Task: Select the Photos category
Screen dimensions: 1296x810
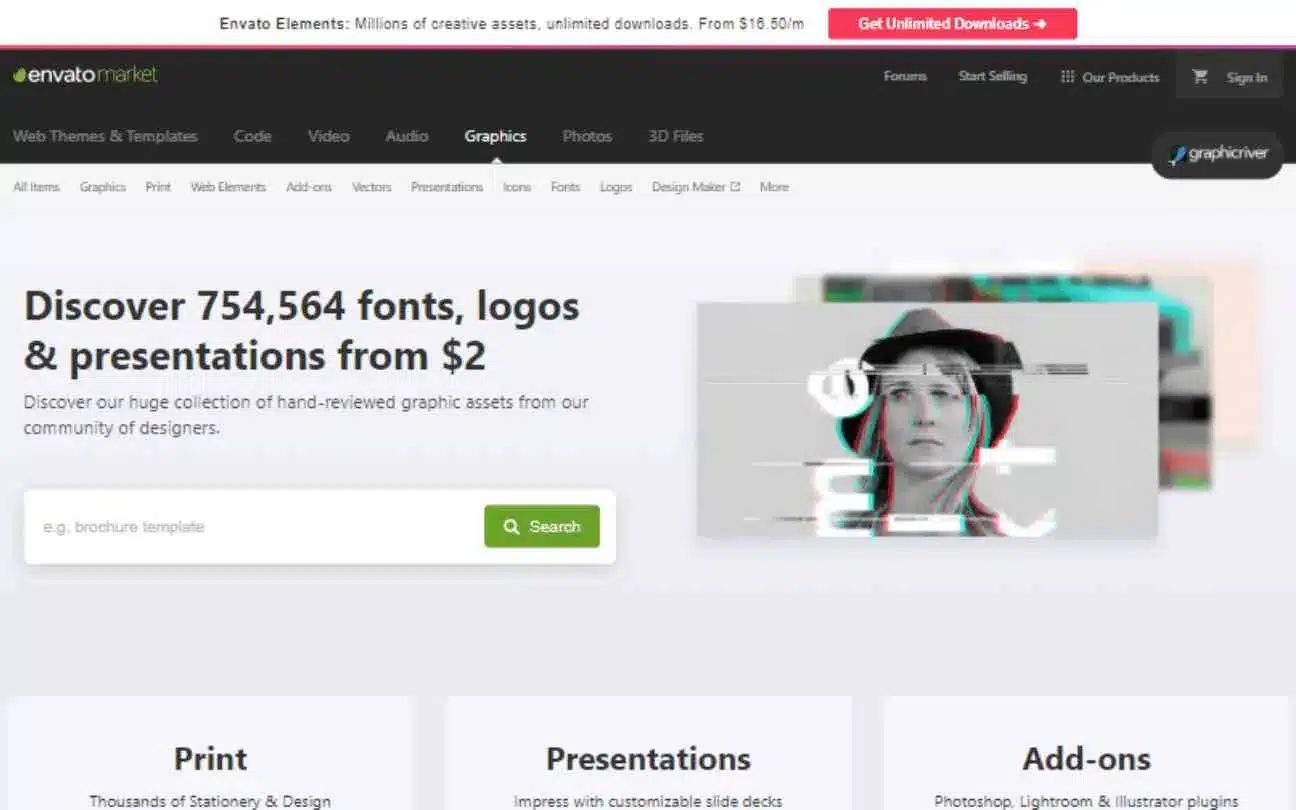Action: coord(587,136)
